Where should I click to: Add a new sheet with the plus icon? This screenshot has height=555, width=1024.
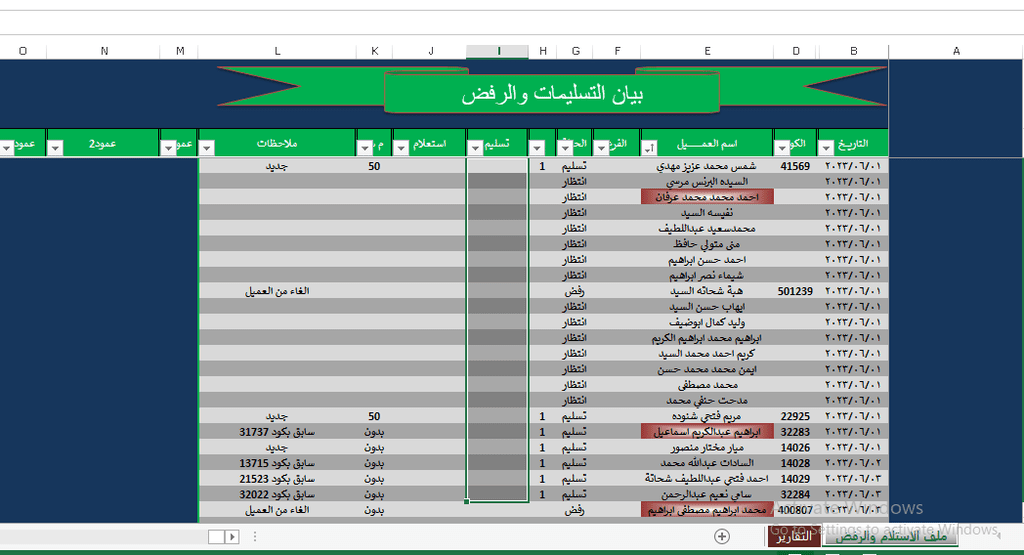(x=722, y=537)
